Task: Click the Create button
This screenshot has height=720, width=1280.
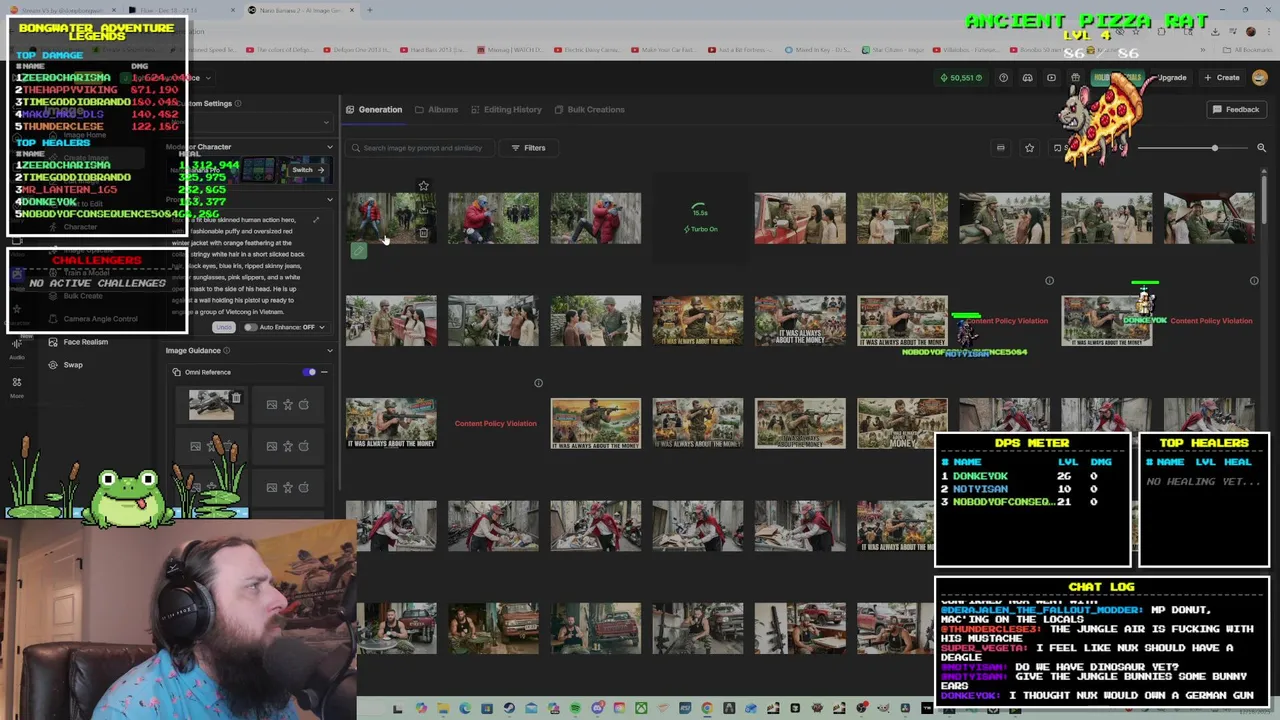Action: point(1222,78)
